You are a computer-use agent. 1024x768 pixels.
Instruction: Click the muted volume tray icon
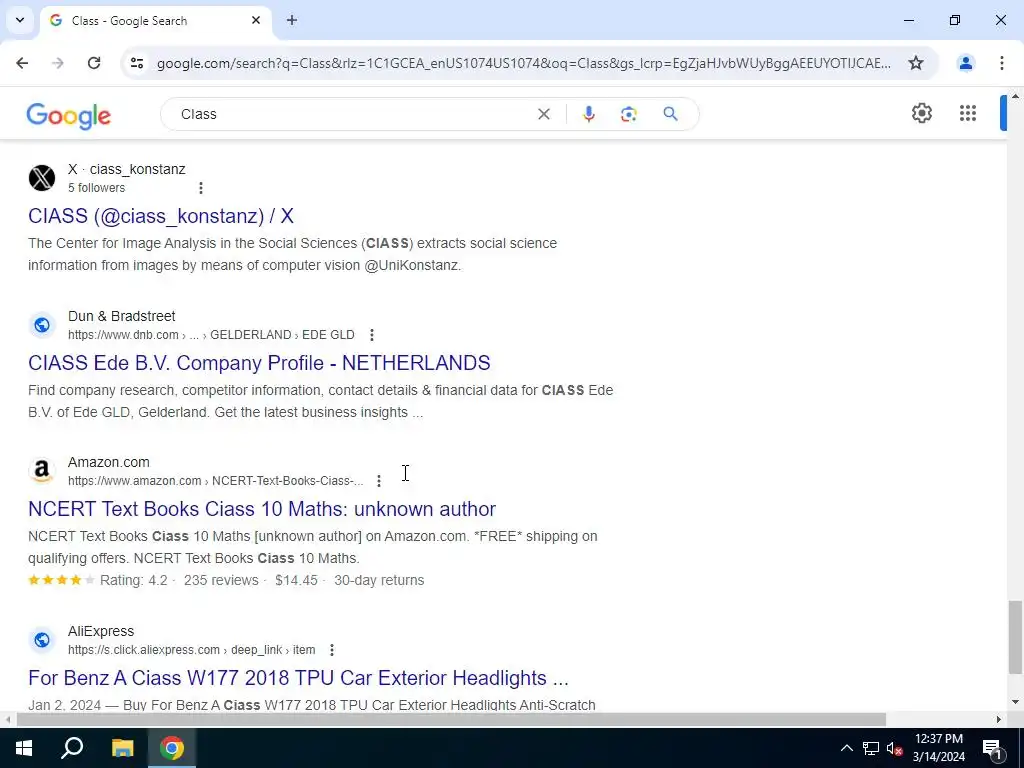pos(895,748)
